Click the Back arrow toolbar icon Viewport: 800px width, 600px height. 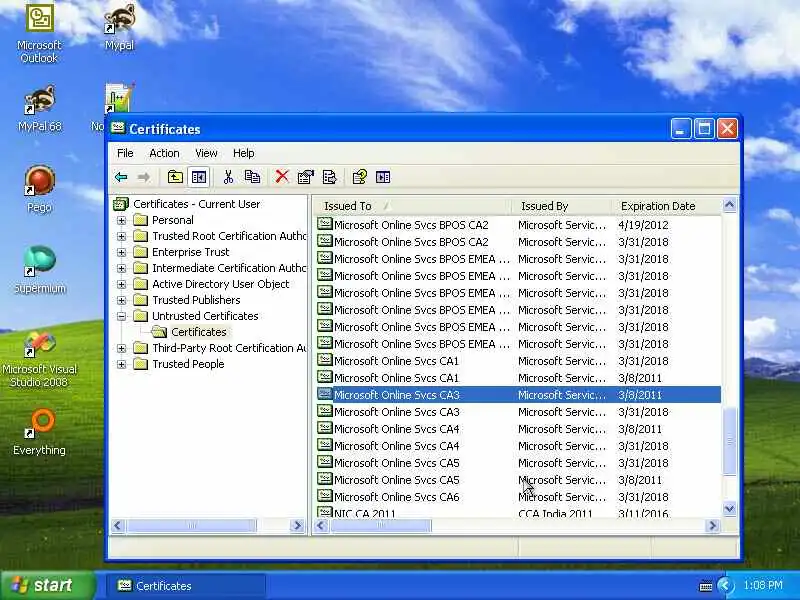pos(121,177)
